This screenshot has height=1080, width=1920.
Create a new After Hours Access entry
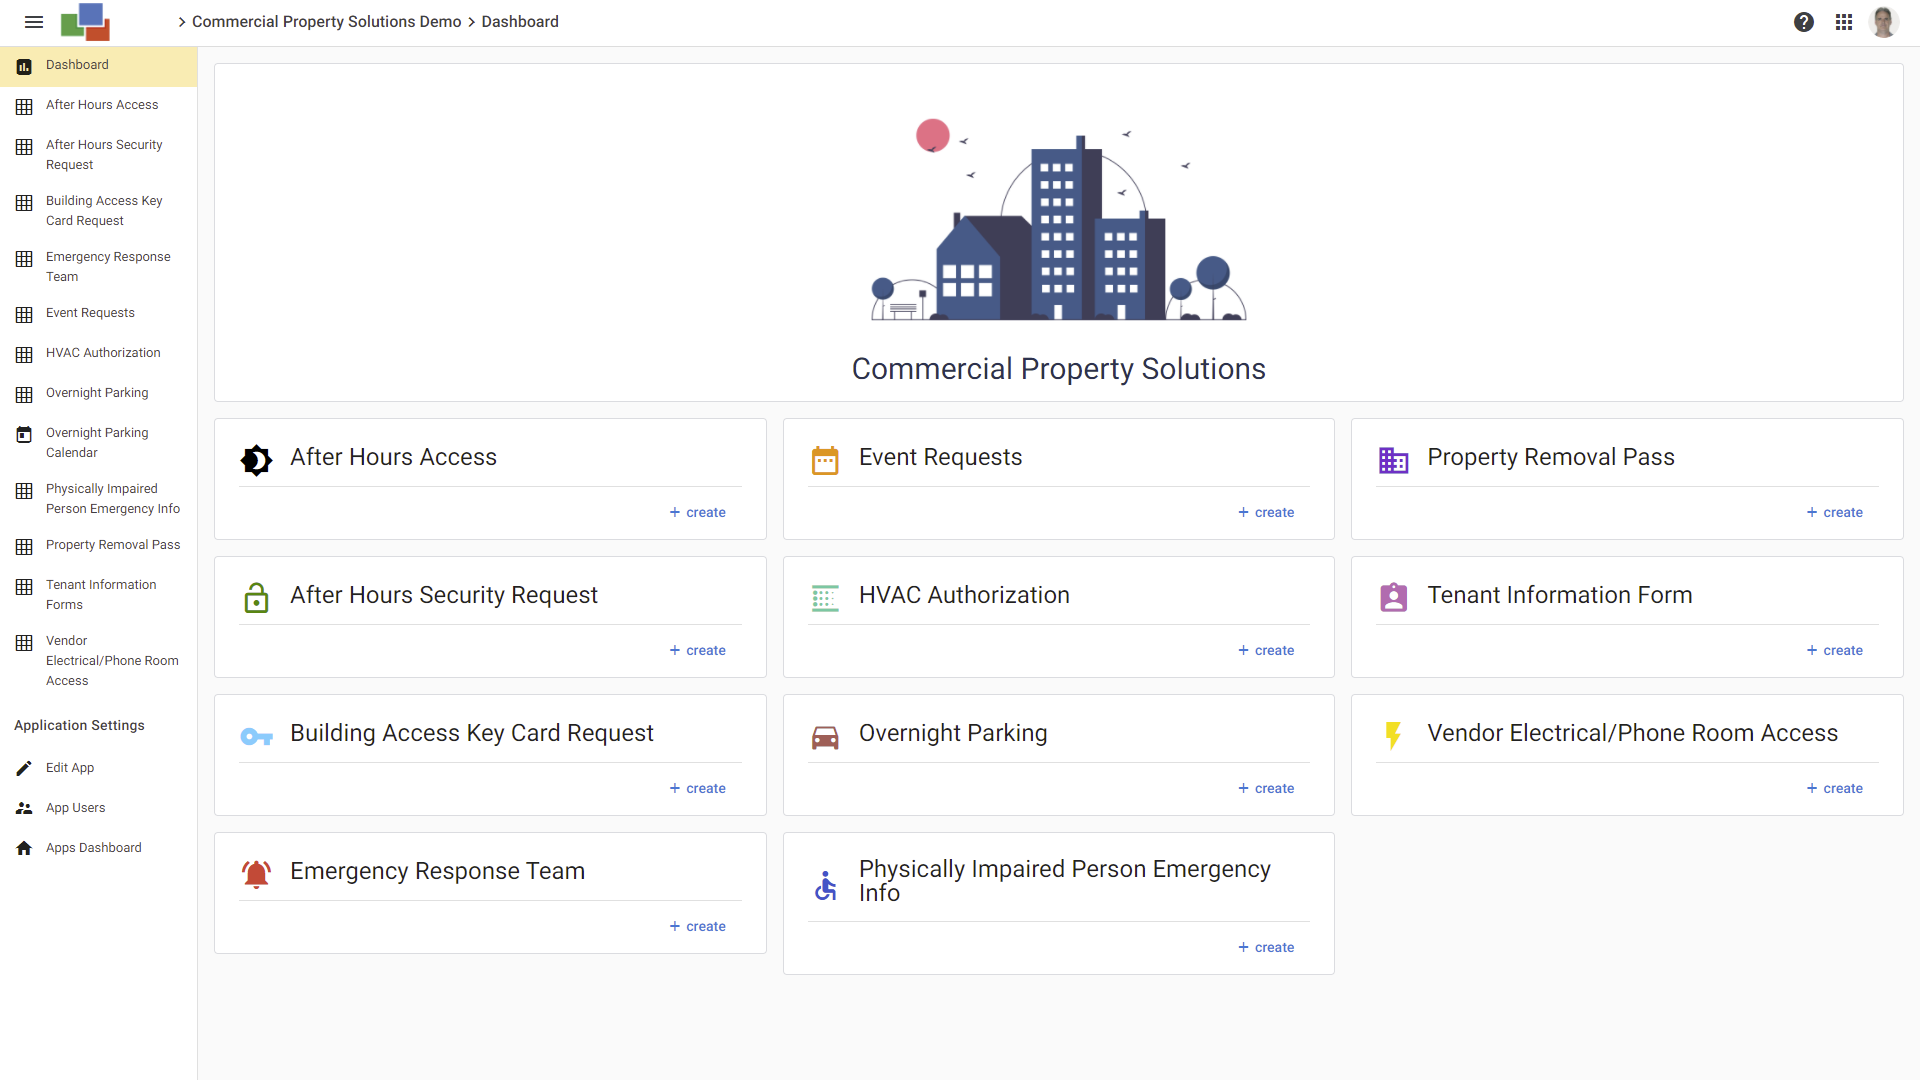697,512
